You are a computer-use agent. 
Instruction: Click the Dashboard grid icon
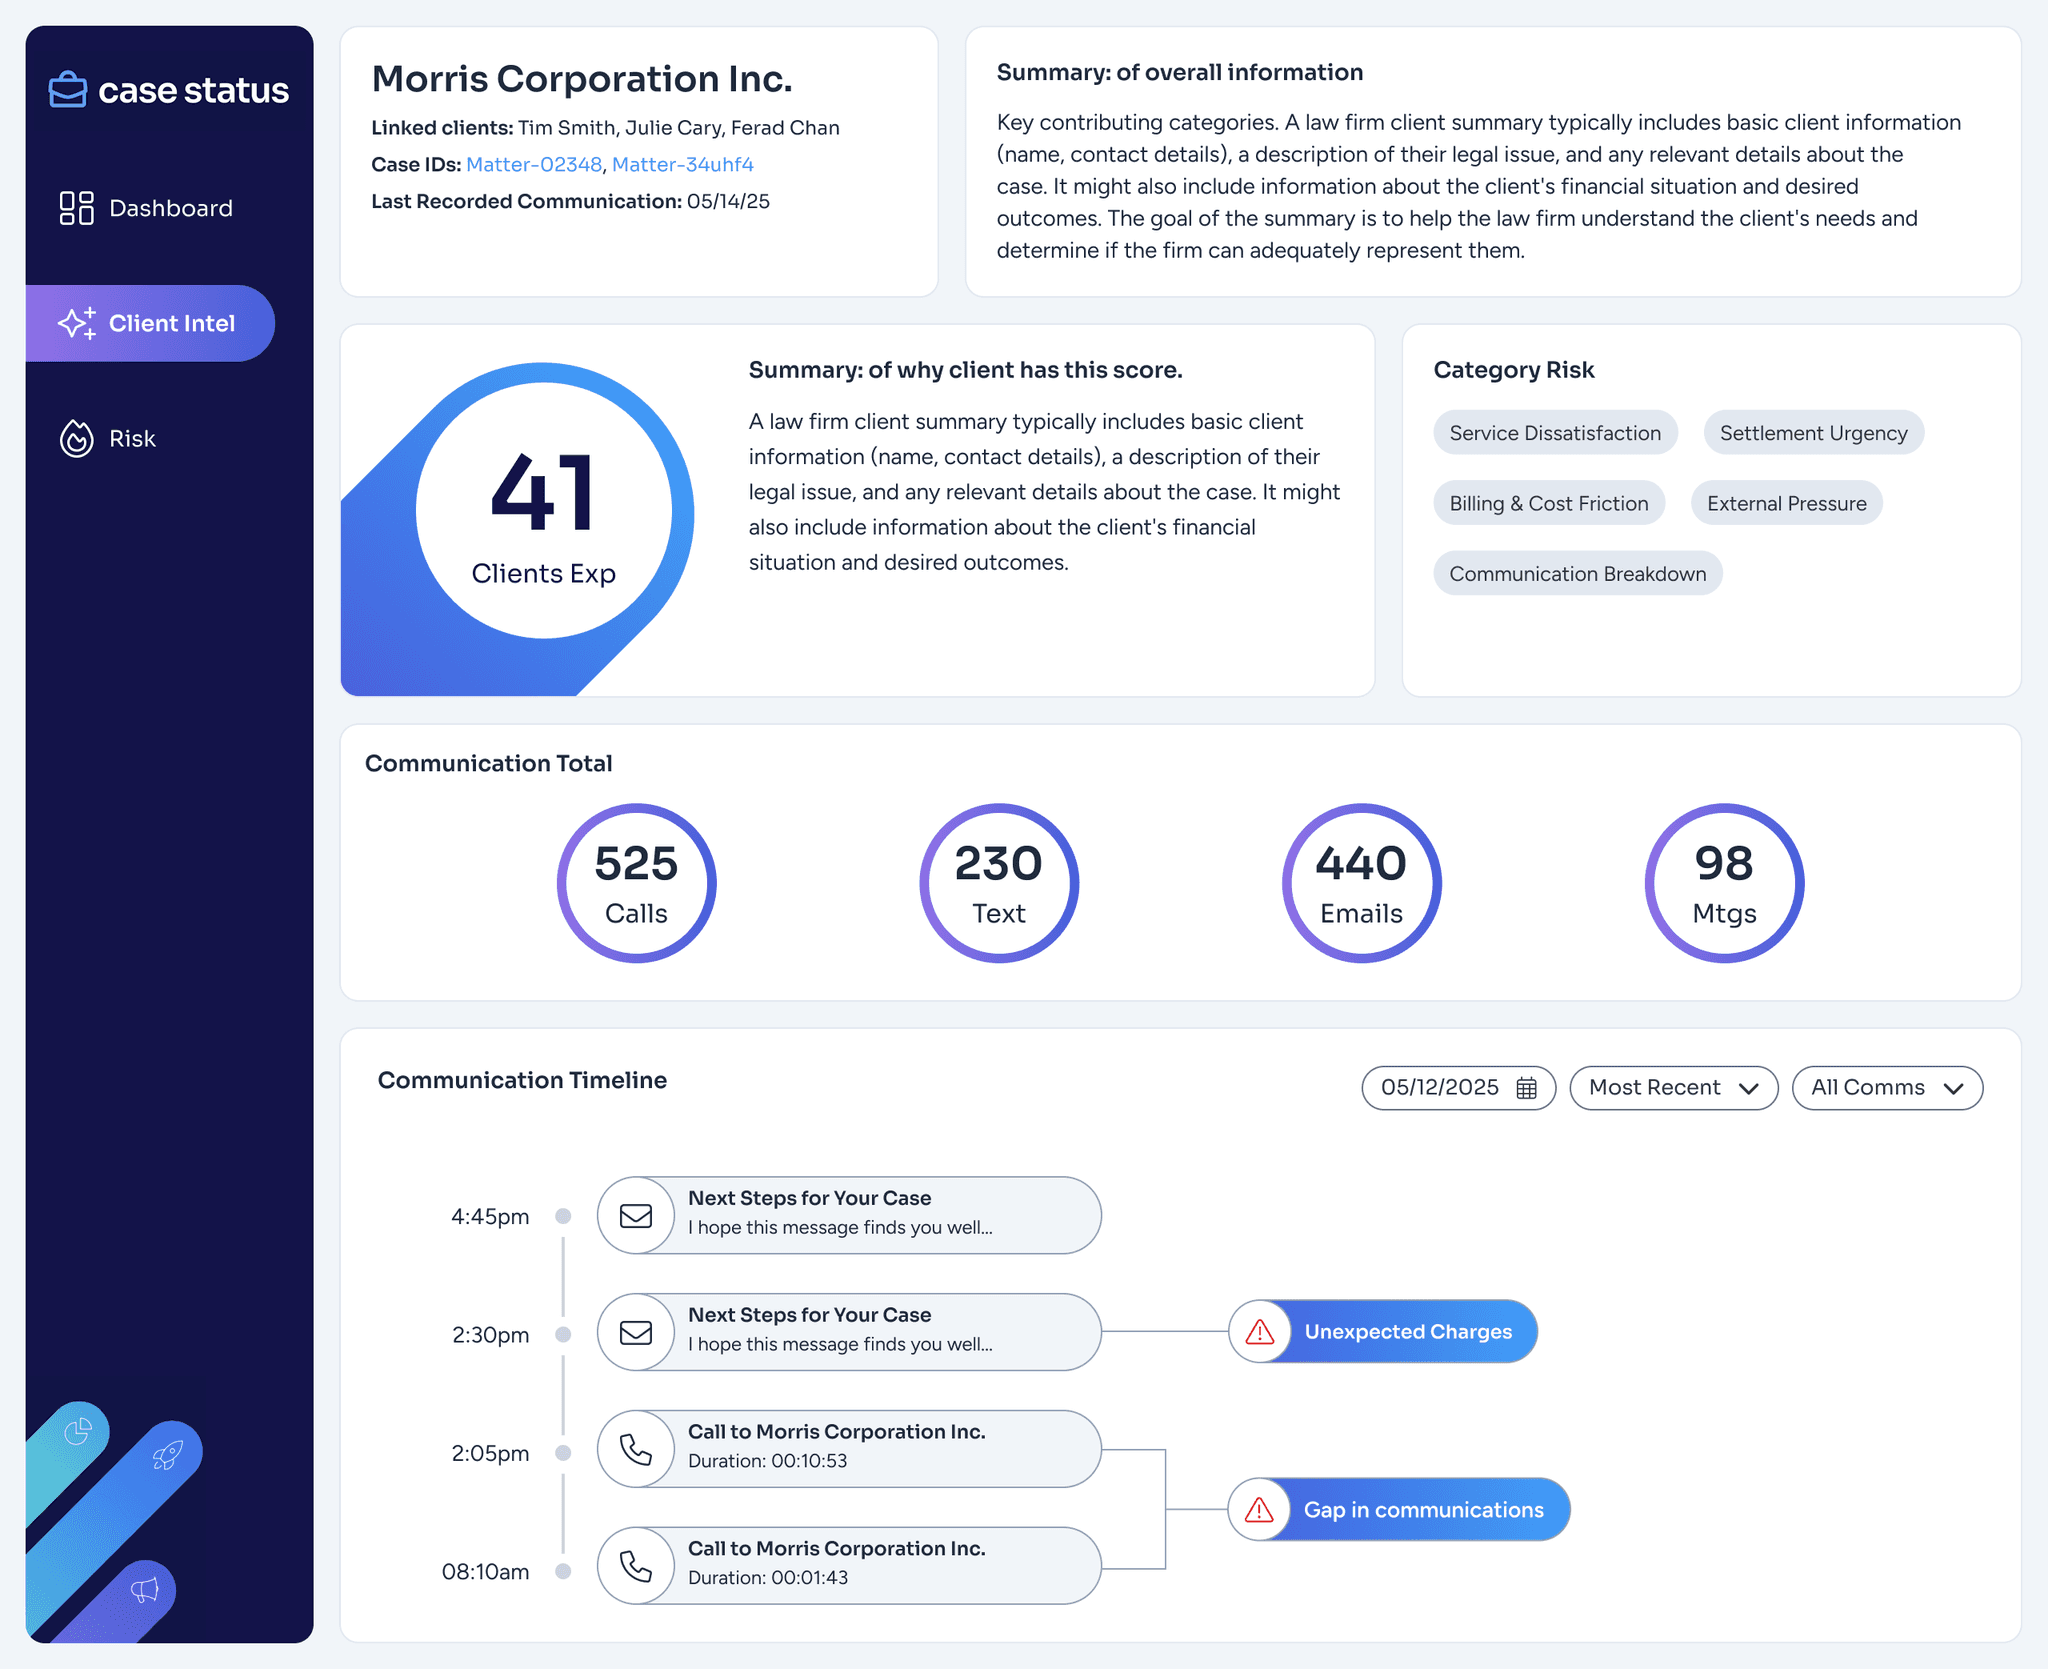point(76,208)
